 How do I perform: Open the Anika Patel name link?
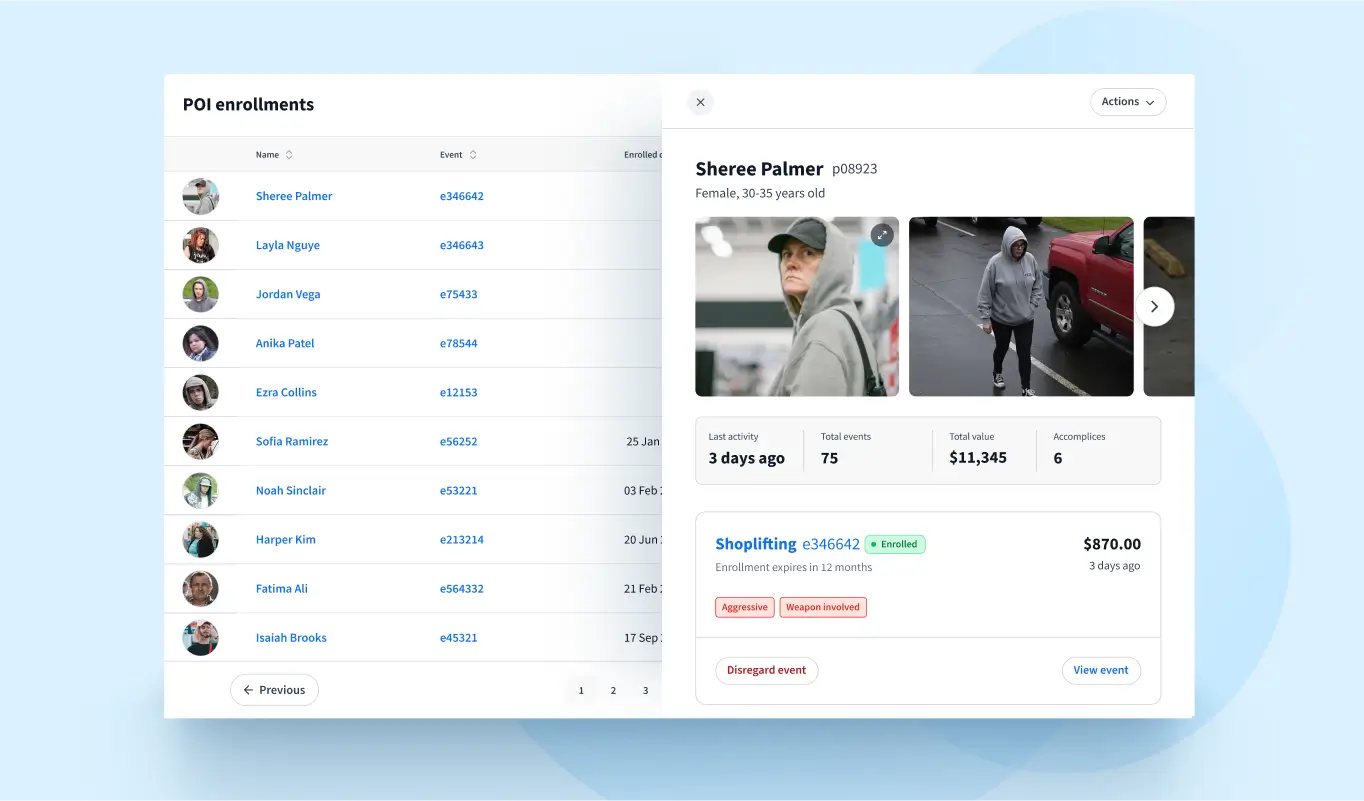click(285, 343)
